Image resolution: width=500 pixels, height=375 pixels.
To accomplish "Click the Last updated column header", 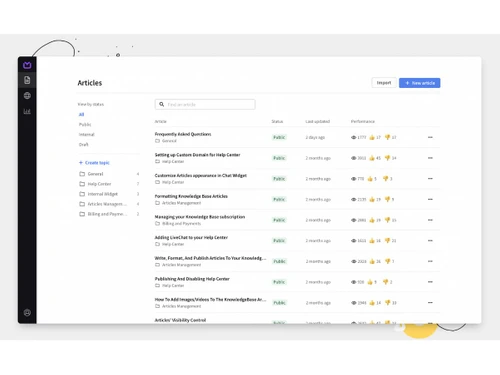I will click(x=318, y=121).
